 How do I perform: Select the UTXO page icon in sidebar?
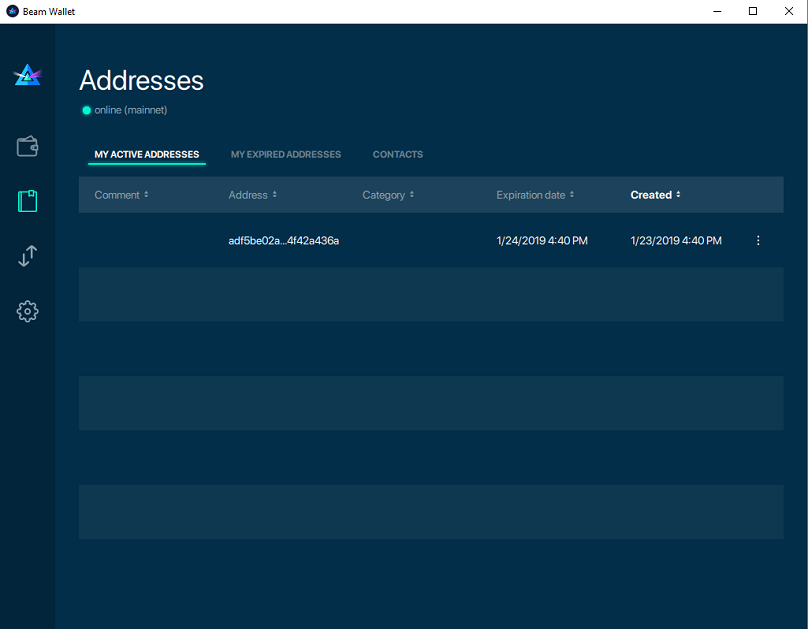(27, 200)
